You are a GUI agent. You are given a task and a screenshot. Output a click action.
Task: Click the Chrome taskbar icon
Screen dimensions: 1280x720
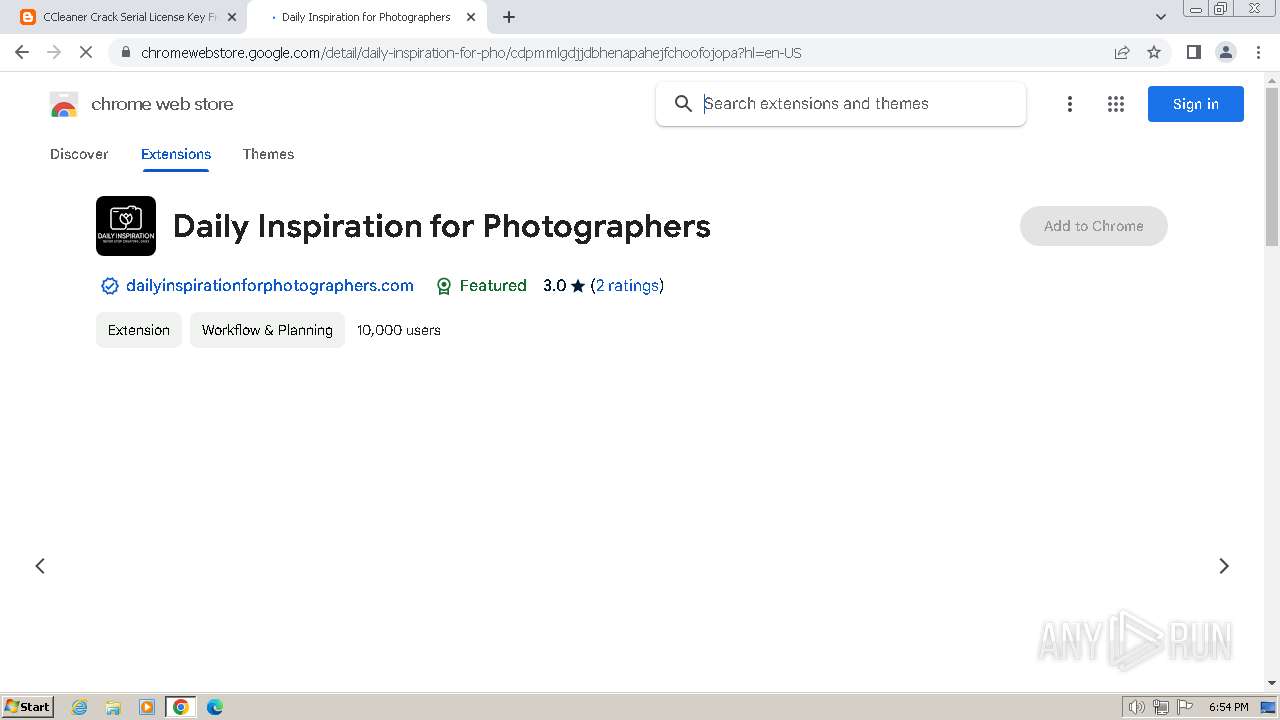(181, 707)
